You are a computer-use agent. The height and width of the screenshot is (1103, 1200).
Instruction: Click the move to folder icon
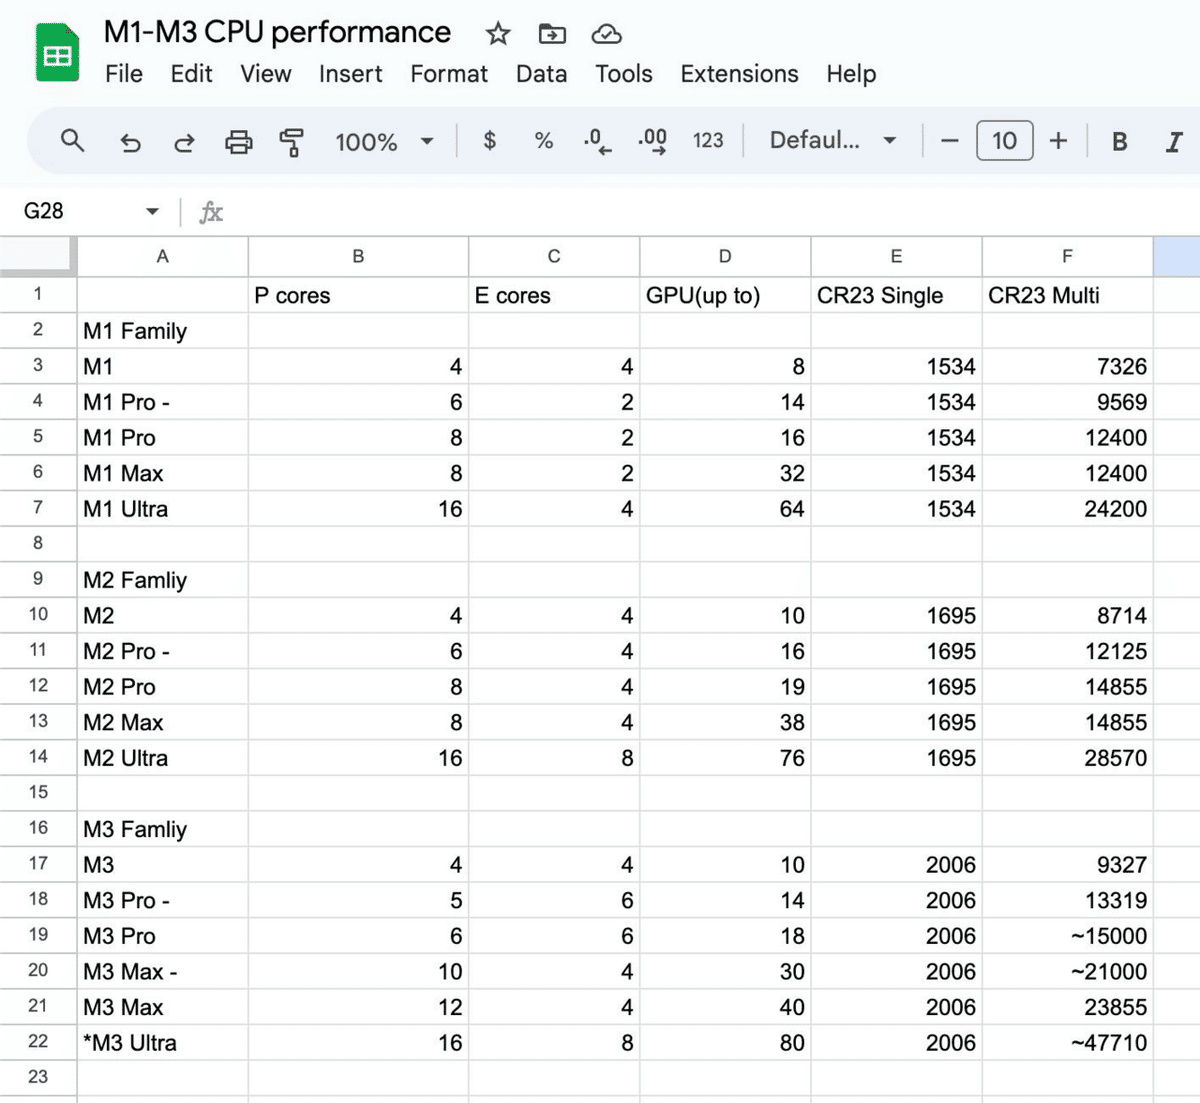click(552, 34)
